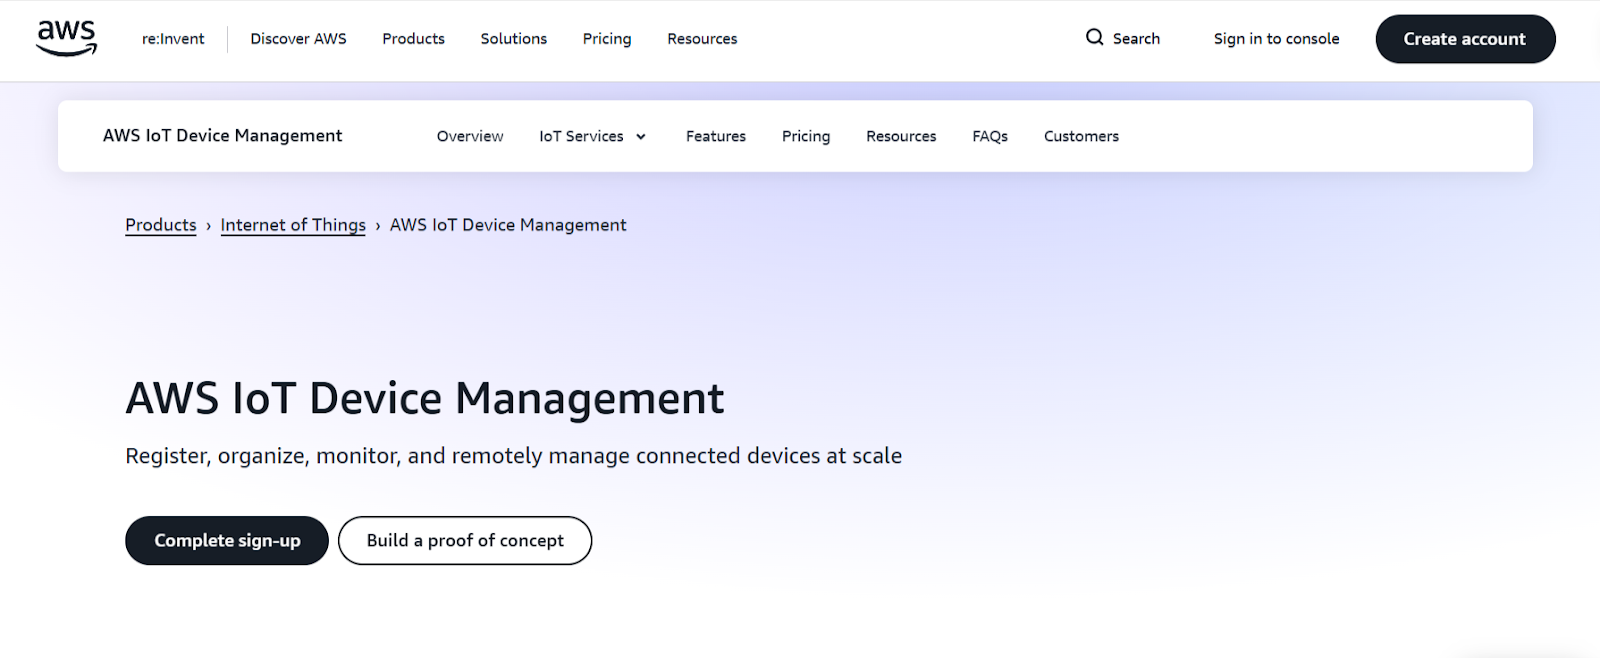1600x658 pixels.
Task: Go to the Customers tab
Action: [1081, 136]
